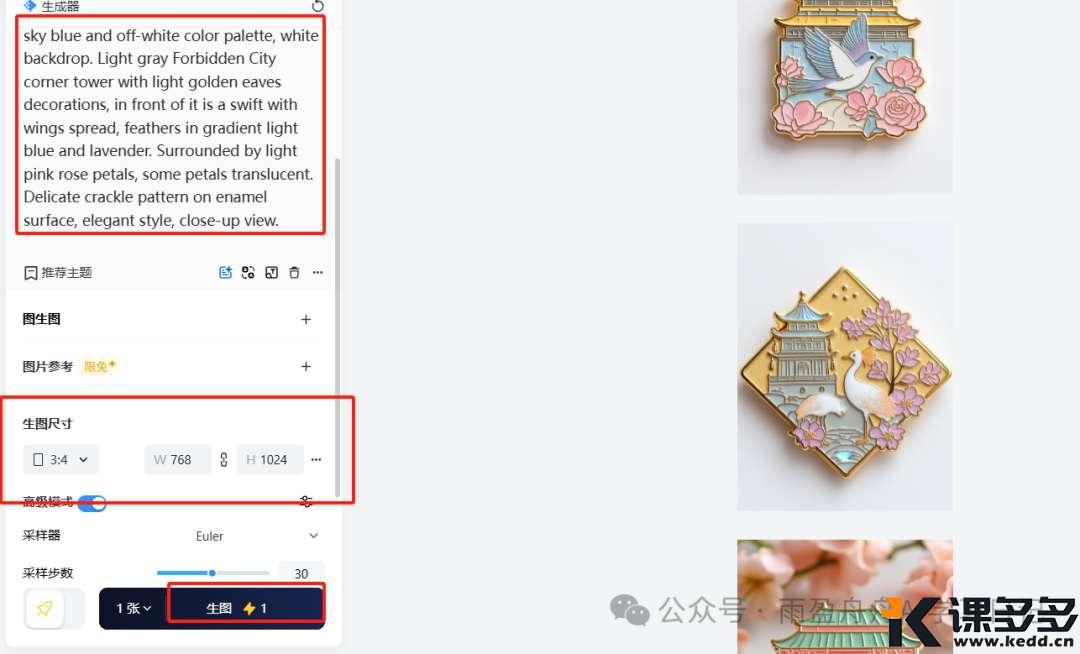1080x654 pixels.
Task: Add an image under 图片参考
Action: pos(306,366)
